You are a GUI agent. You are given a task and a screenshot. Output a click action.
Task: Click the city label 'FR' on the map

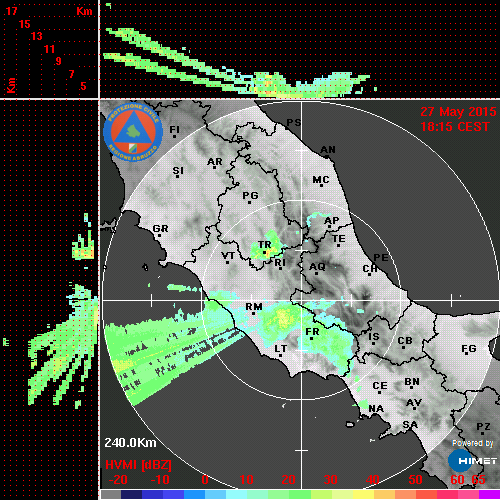coord(312,332)
